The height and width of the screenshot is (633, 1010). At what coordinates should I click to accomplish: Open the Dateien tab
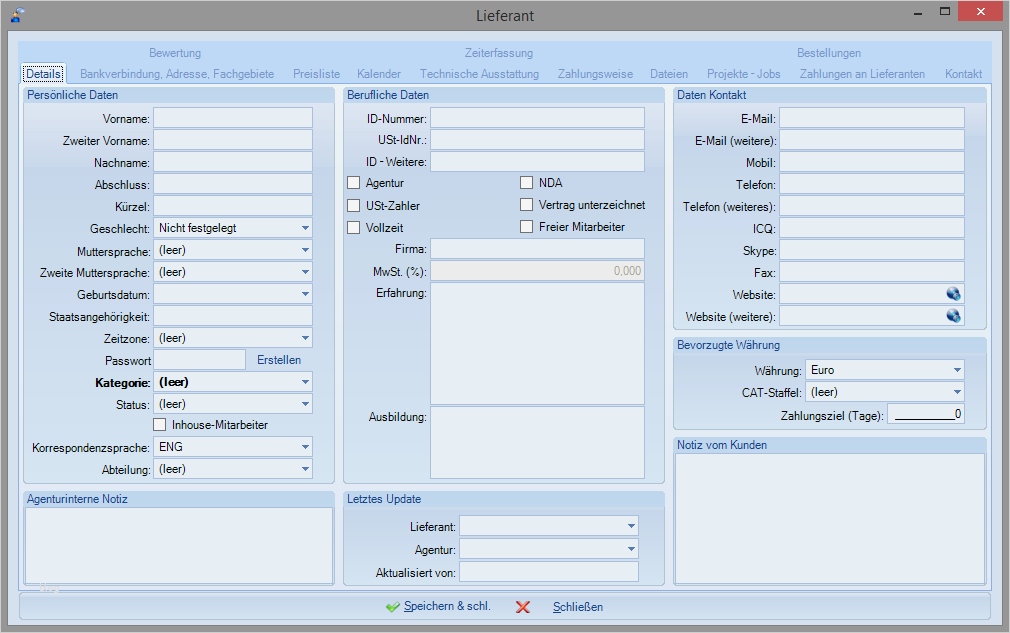pos(668,73)
